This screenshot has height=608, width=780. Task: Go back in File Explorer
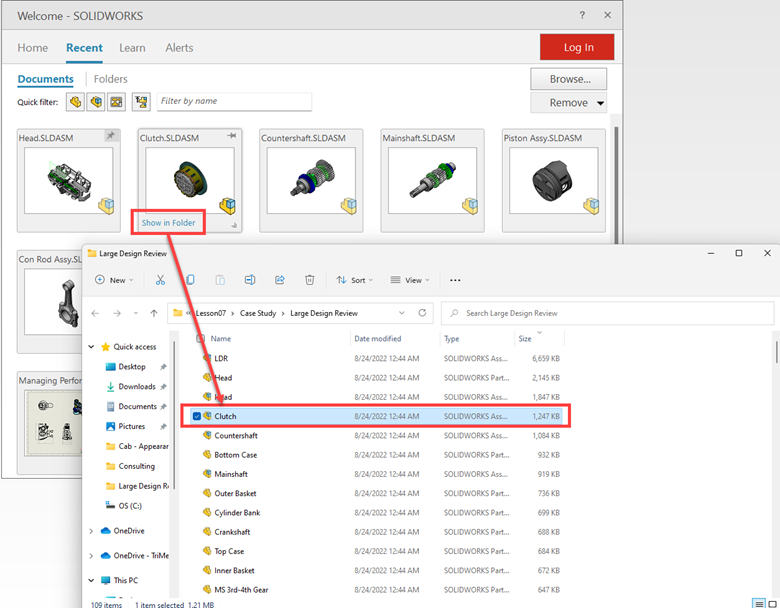pyautogui.click(x=95, y=313)
